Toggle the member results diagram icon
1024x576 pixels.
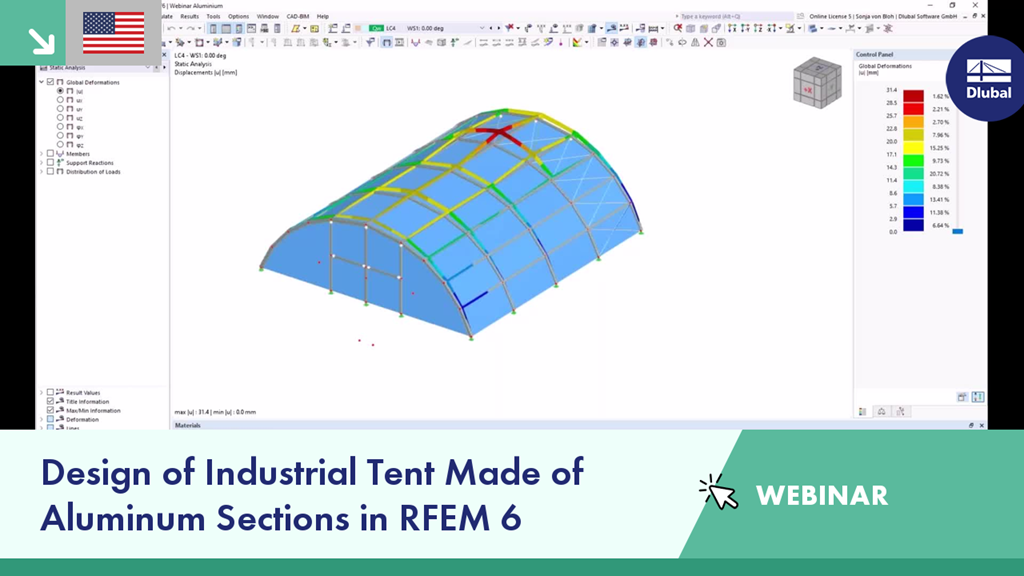pos(415,42)
